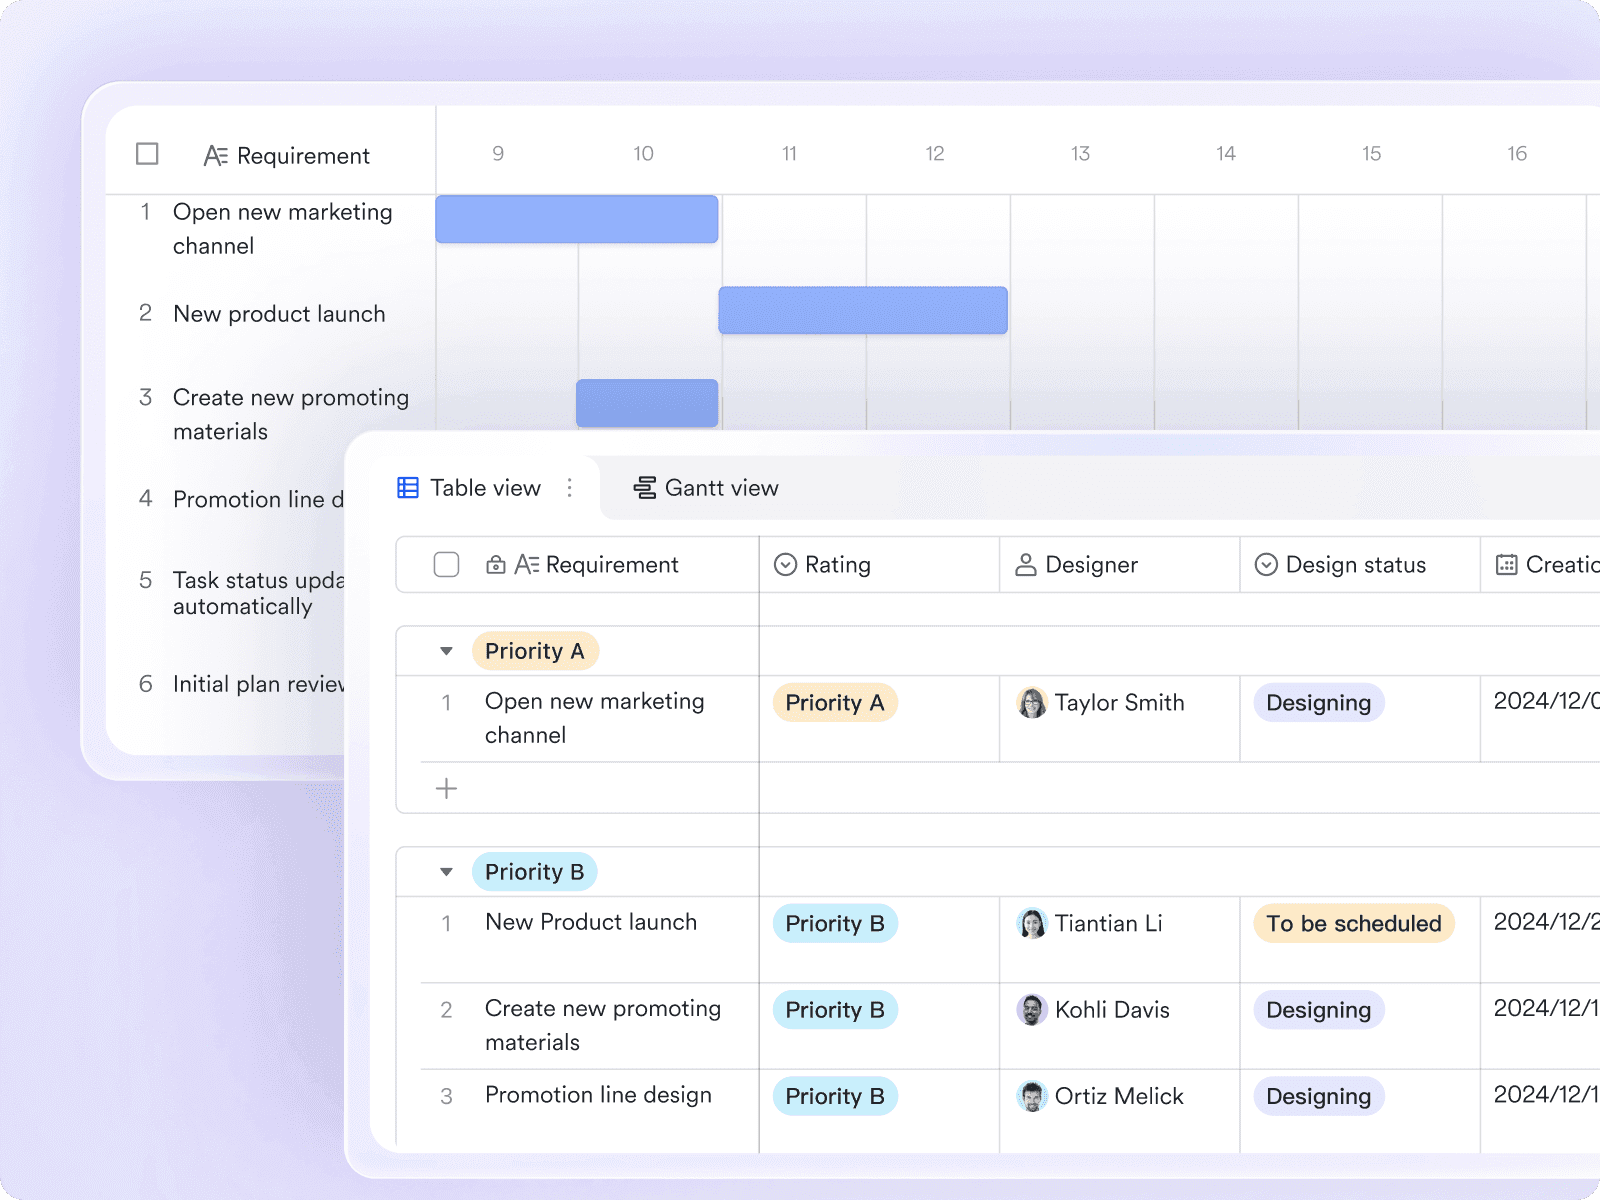Click the Design status column type icon
Viewport: 1600px width, 1200px height.
1266,565
